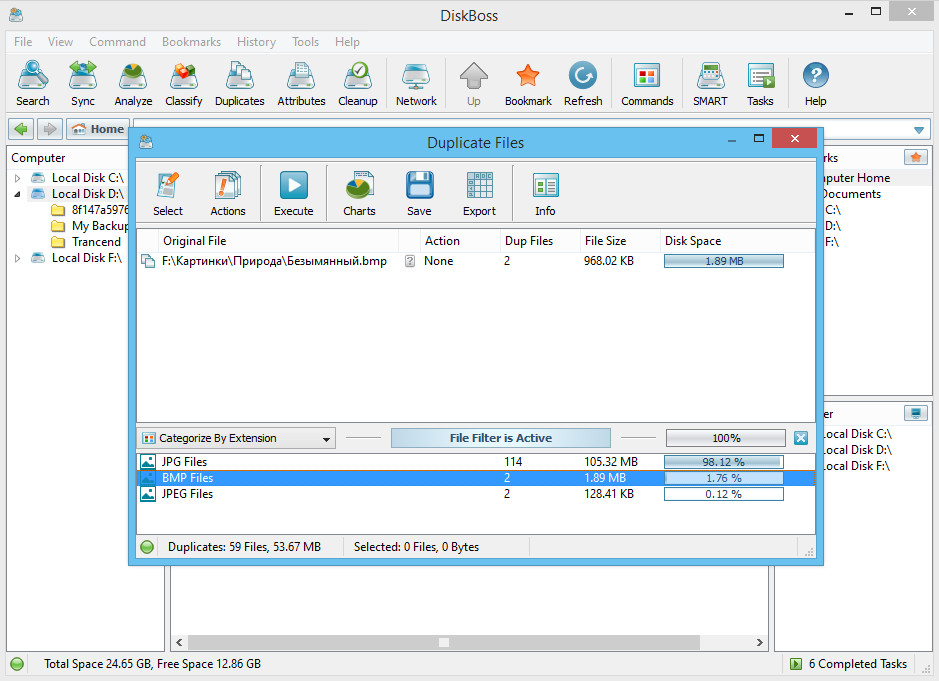The width and height of the screenshot is (939, 681).
Task: Click the horizontal scrollbar right arrow
Action: [759, 643]
